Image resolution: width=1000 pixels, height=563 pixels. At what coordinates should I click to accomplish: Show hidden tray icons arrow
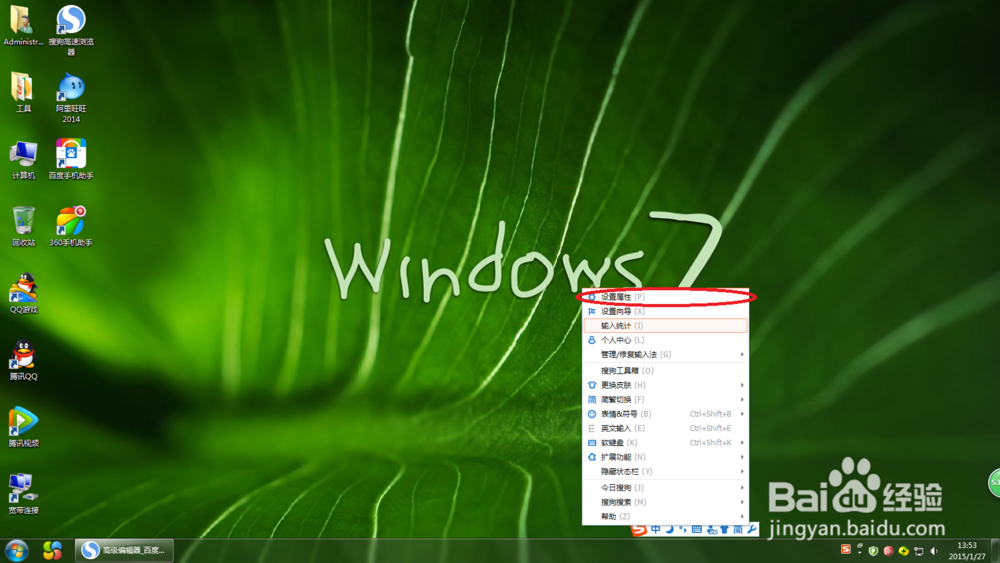point(860,553)
